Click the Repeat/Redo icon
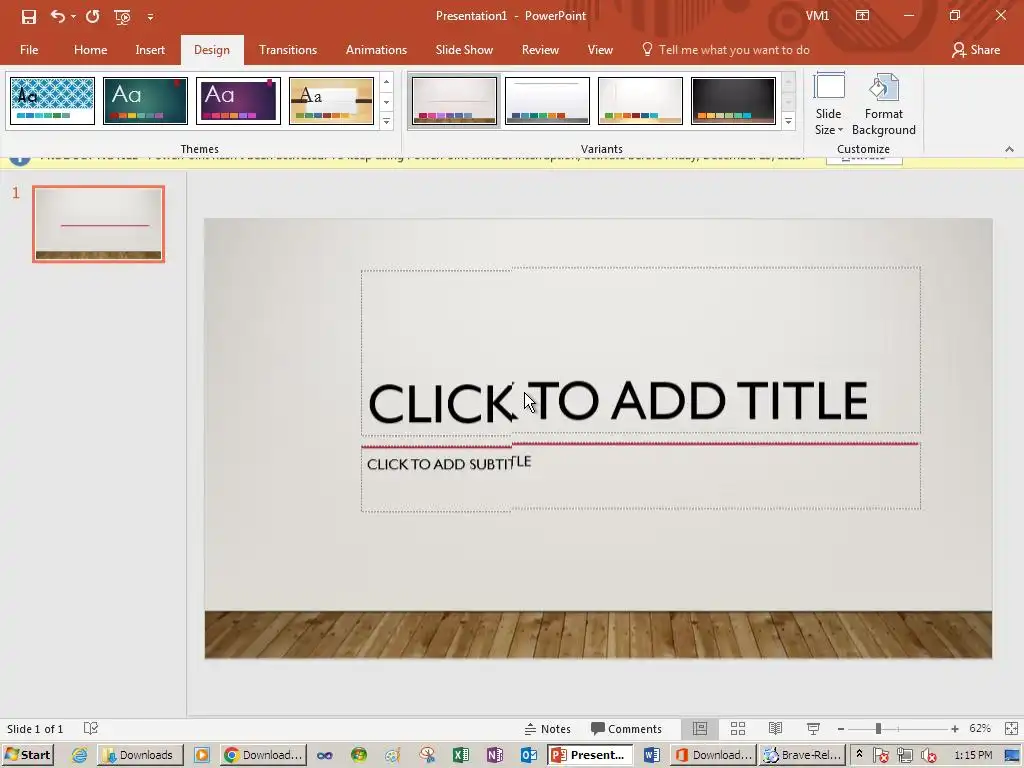1024x768 pixels. [x=92, y=16]
